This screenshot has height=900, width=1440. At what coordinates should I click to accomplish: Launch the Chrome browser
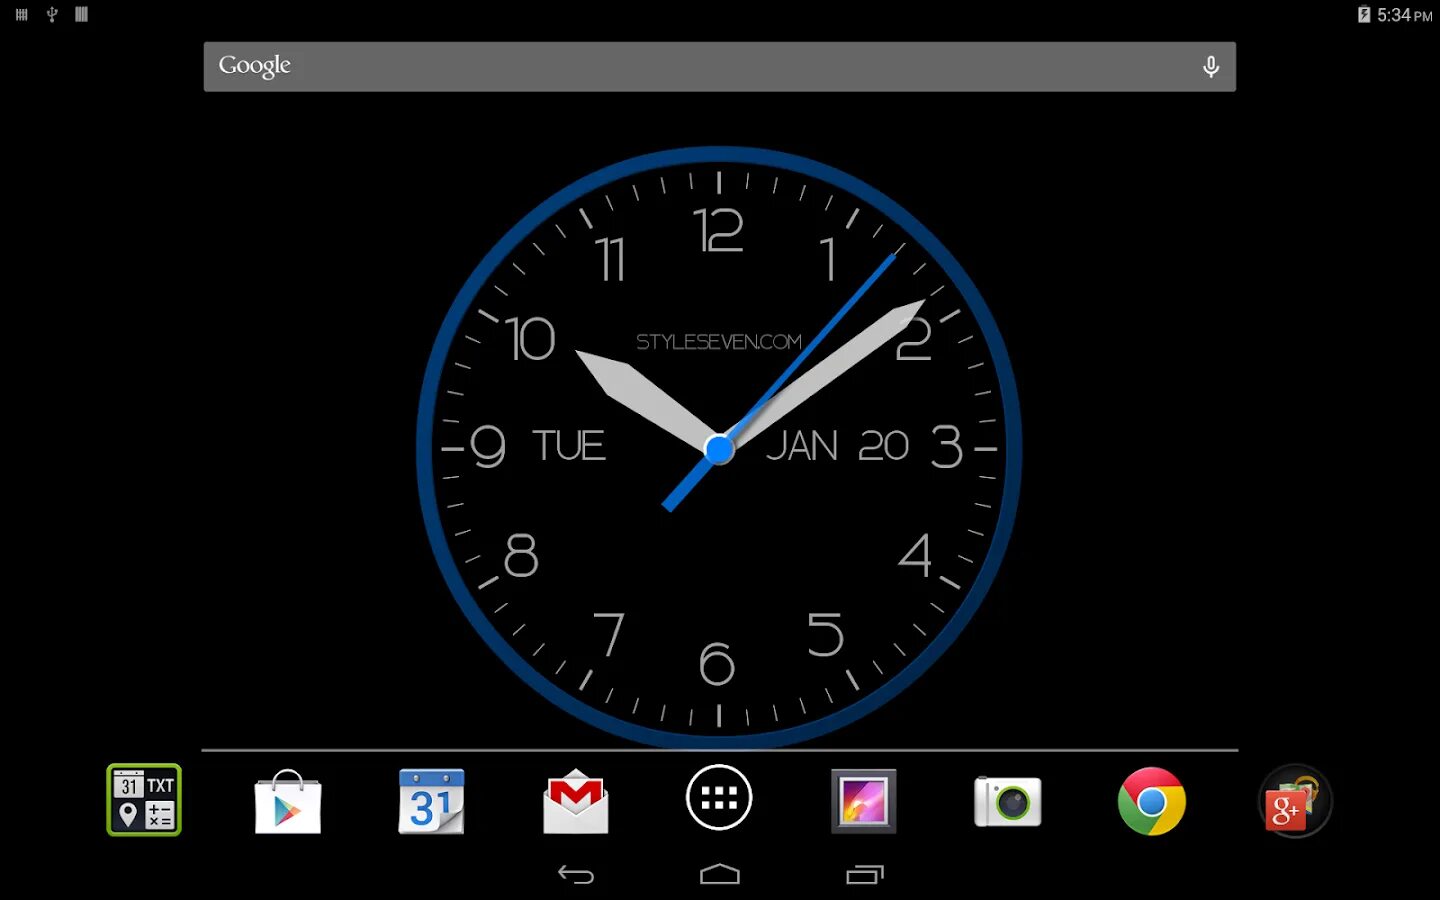pos(1152,801)
